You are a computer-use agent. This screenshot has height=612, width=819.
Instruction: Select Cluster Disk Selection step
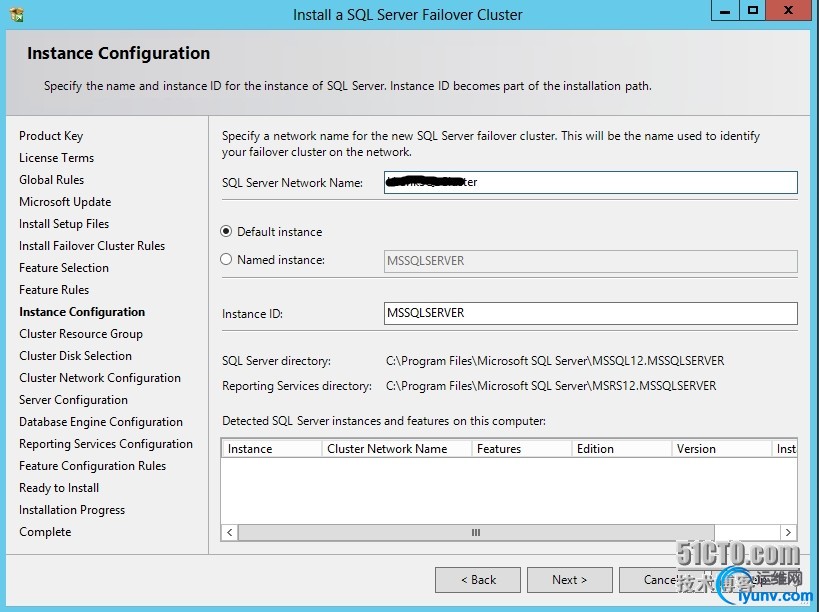tap(76, 356)
